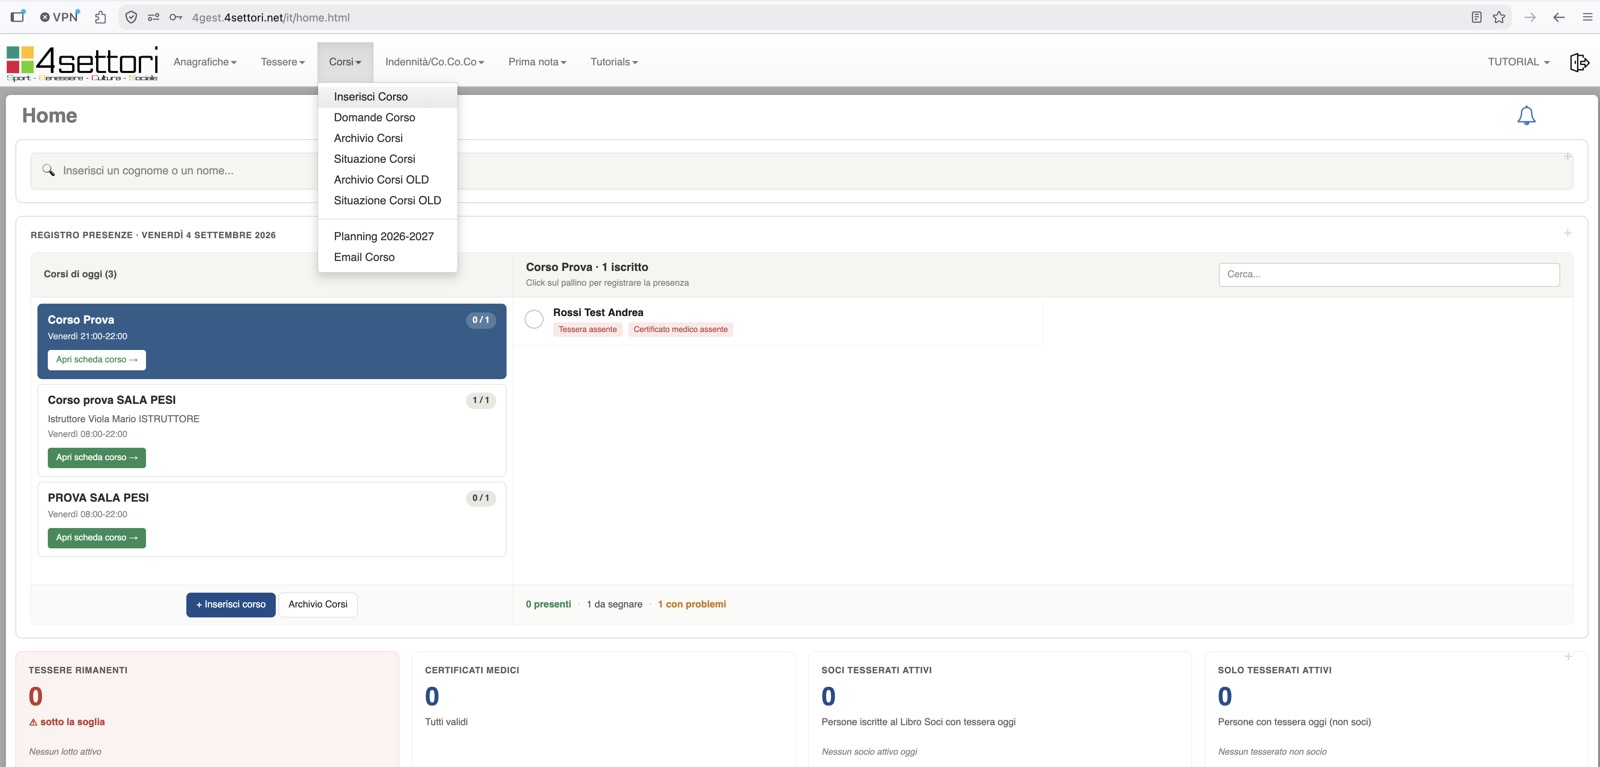Click the browser back arrow
This screenshot has height=767, width=1600.
[1559, 17]
